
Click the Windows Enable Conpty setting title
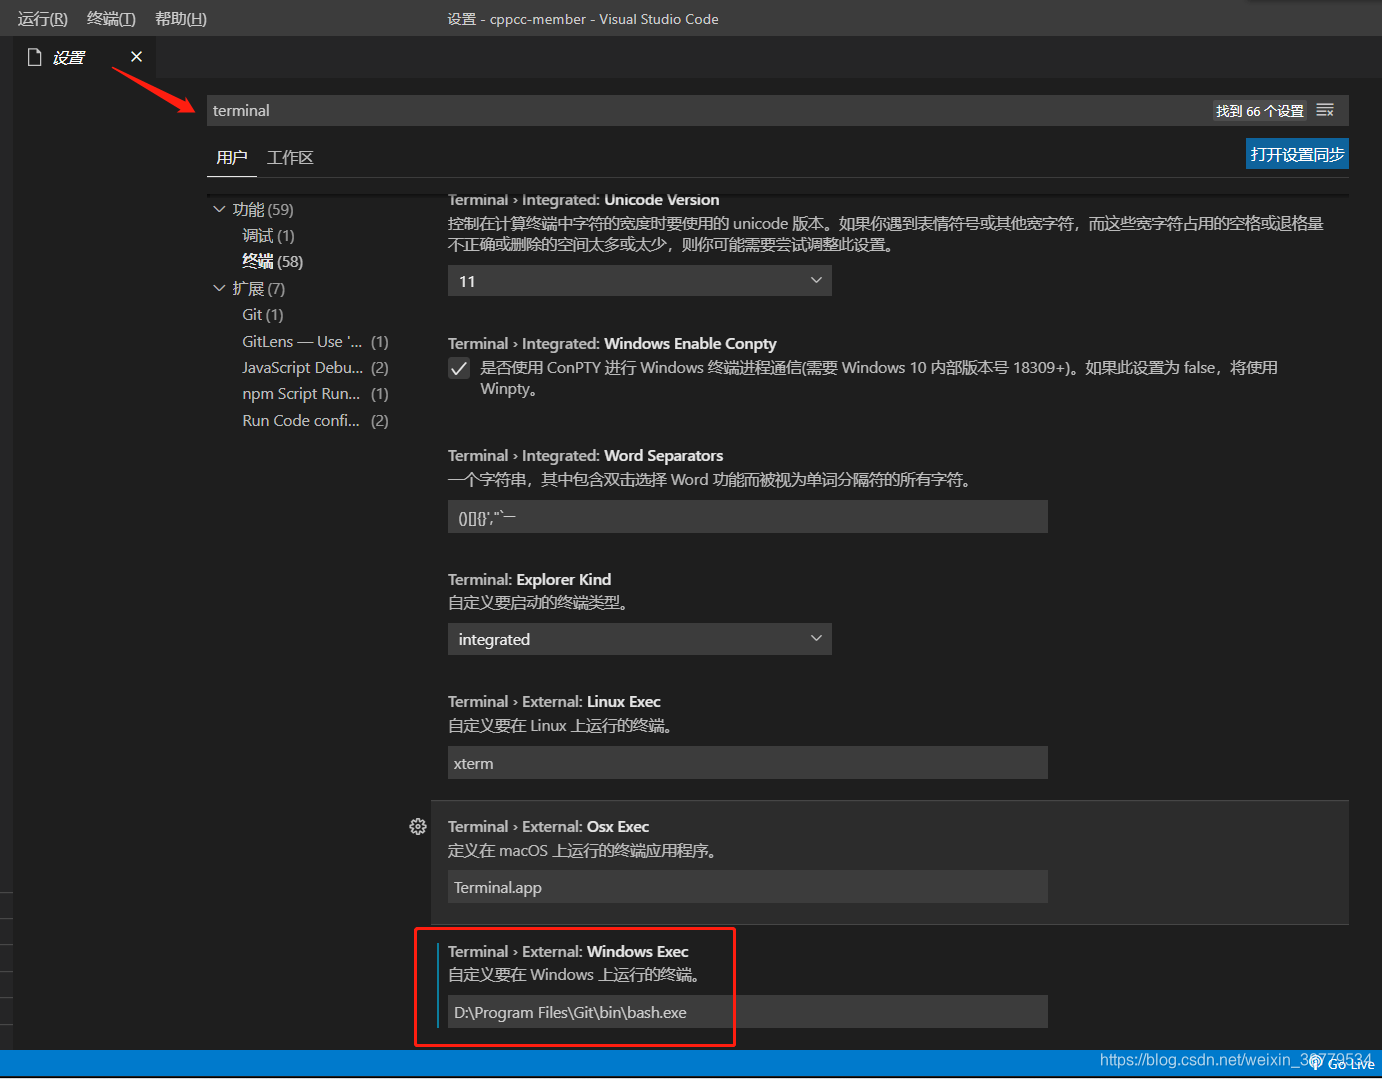click(612, 344)
